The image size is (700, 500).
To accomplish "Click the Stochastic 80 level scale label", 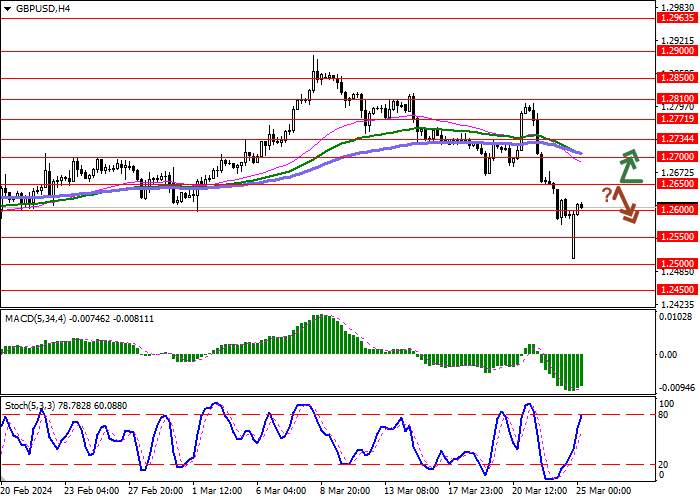I will (x=663, y=415).
